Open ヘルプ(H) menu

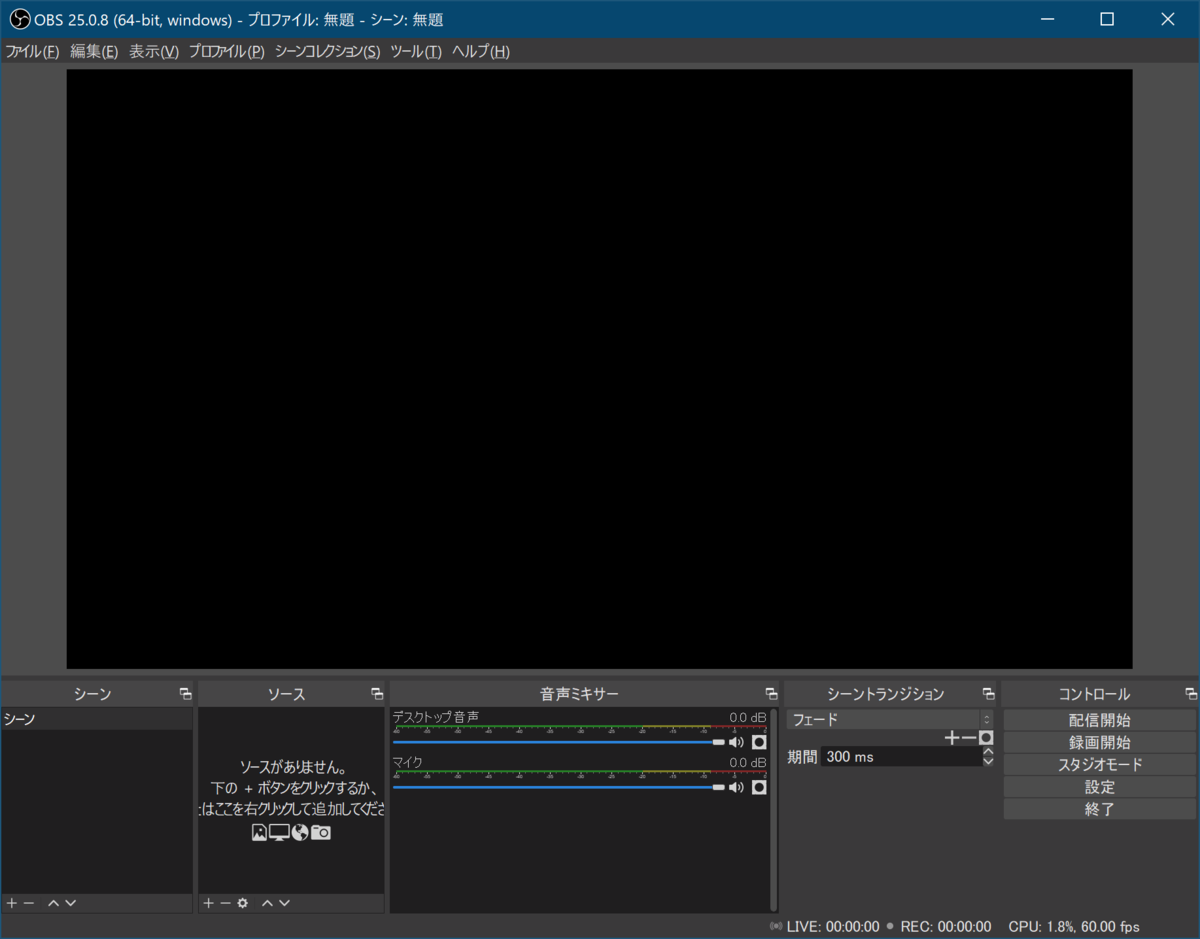click(x=481, y=52)
